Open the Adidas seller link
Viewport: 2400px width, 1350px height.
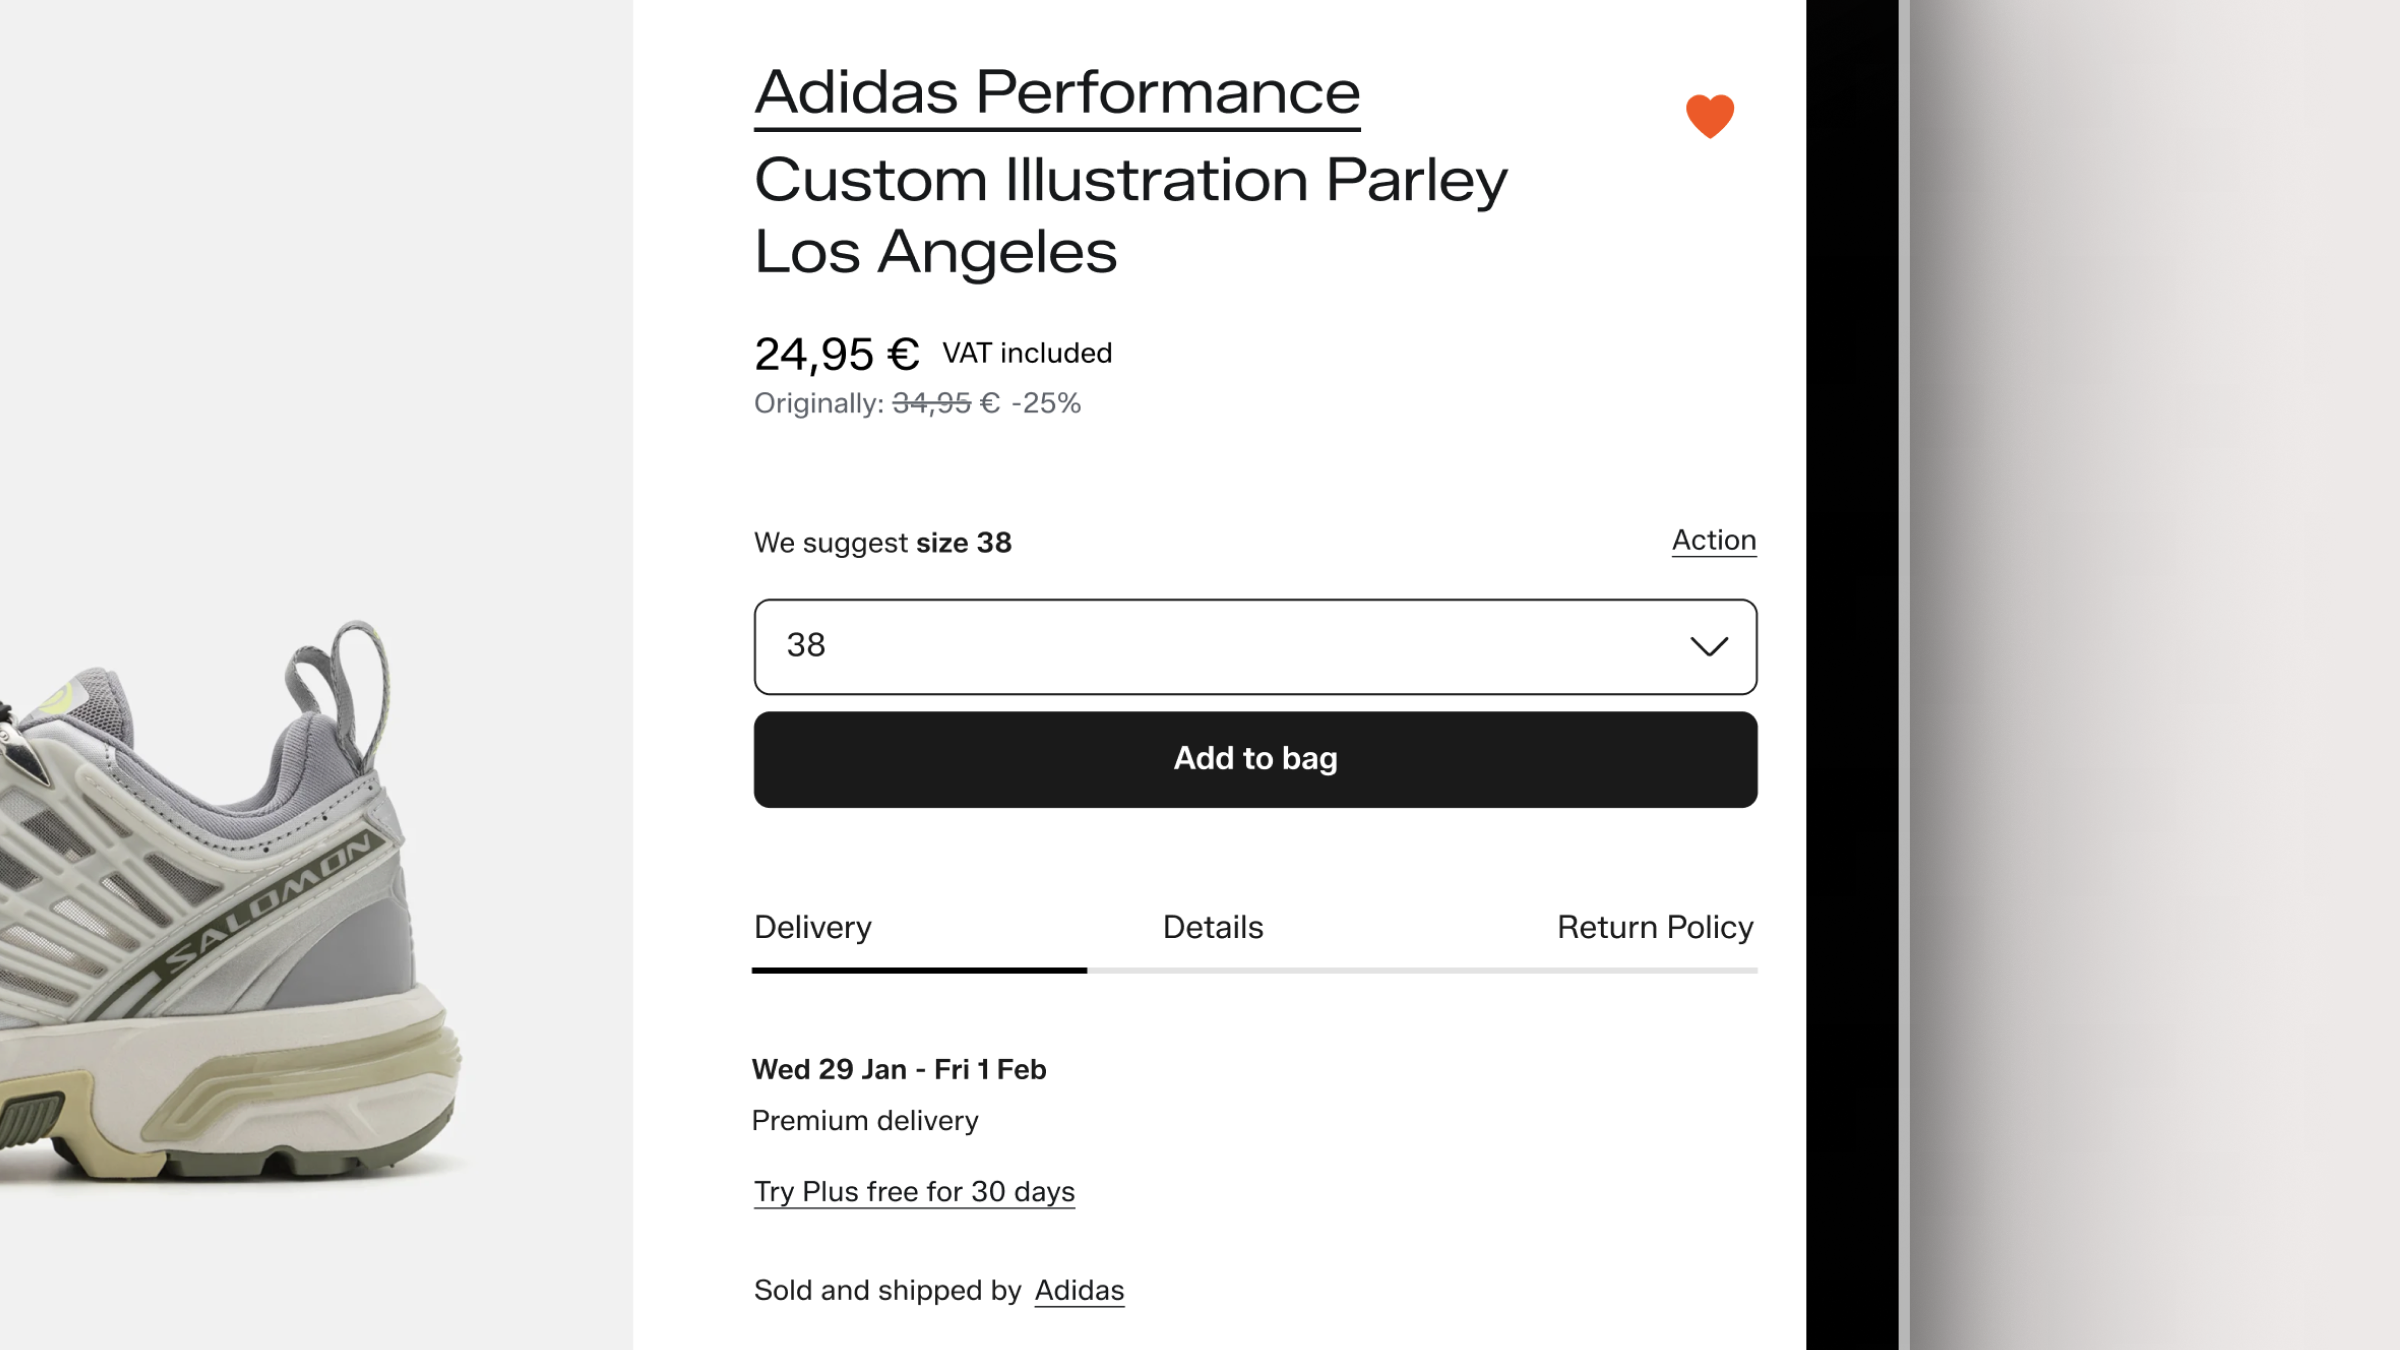(1079, 1291)
